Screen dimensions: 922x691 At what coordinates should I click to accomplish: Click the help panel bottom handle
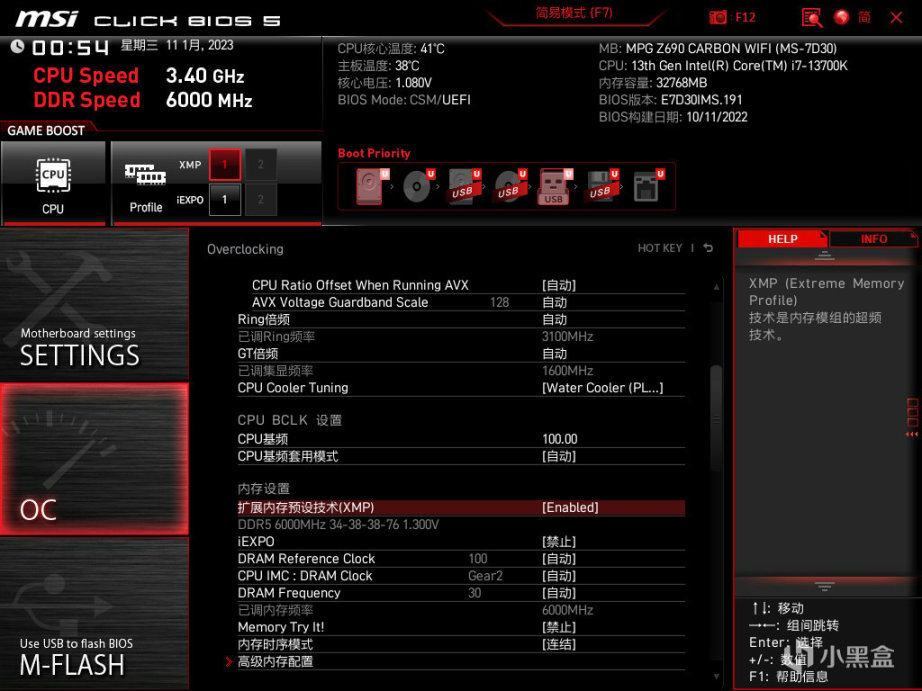(824, 586)
